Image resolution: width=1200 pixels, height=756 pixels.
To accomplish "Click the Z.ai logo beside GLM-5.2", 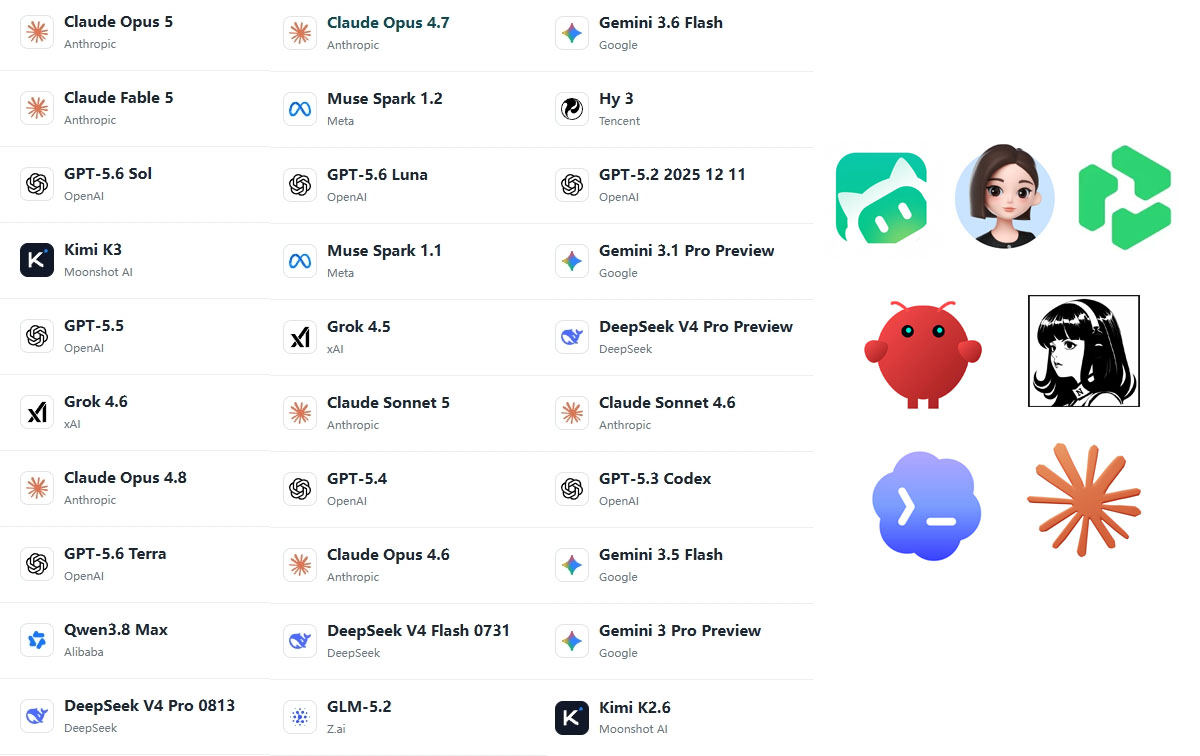I will tap(300, 716).
